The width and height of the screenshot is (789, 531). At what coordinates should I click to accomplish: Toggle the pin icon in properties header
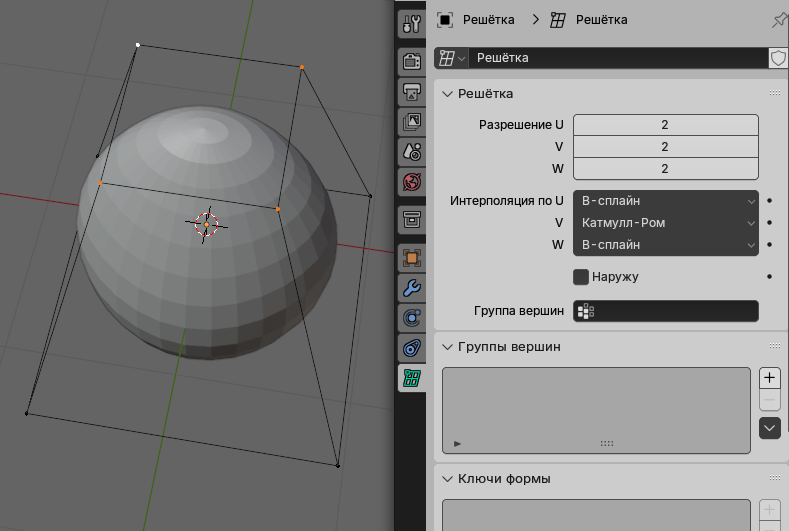coord(779,21)
